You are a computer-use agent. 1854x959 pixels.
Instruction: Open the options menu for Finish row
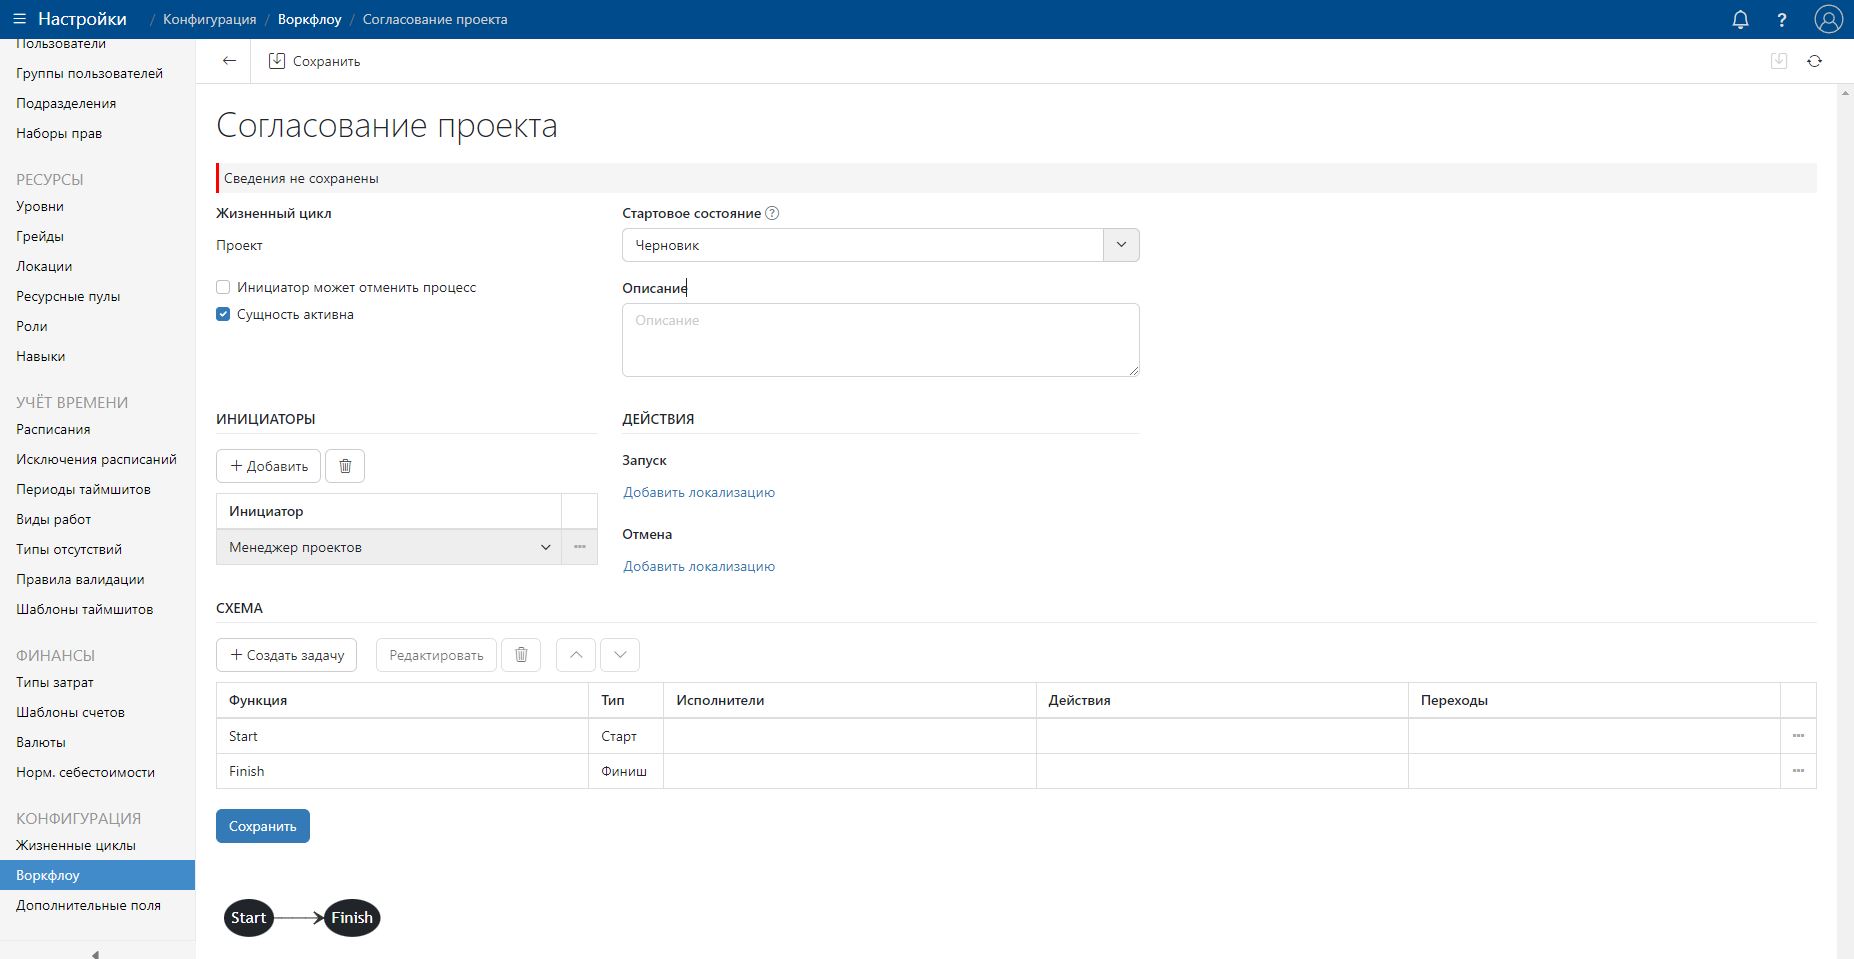tap(1798, 771)
